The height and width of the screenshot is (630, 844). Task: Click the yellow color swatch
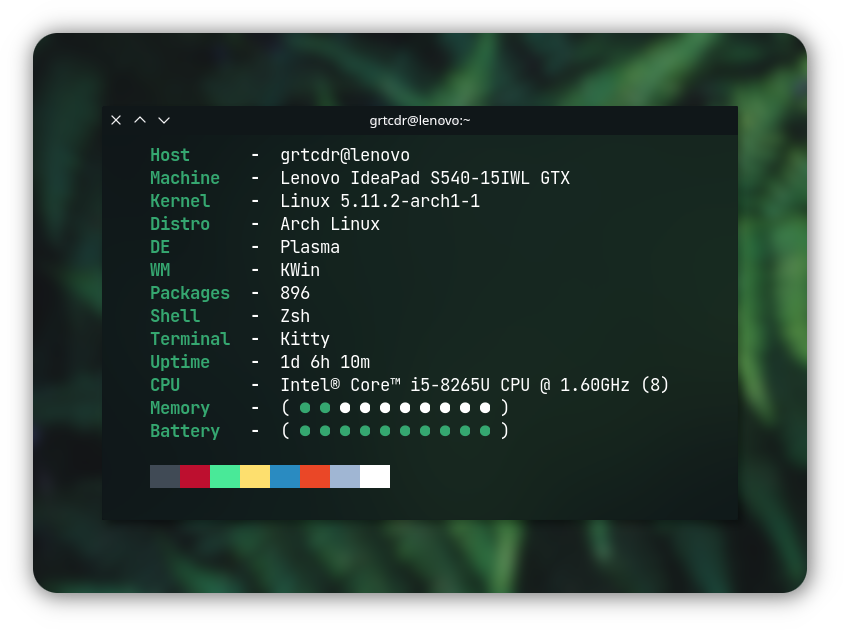[x=255, y=477]
